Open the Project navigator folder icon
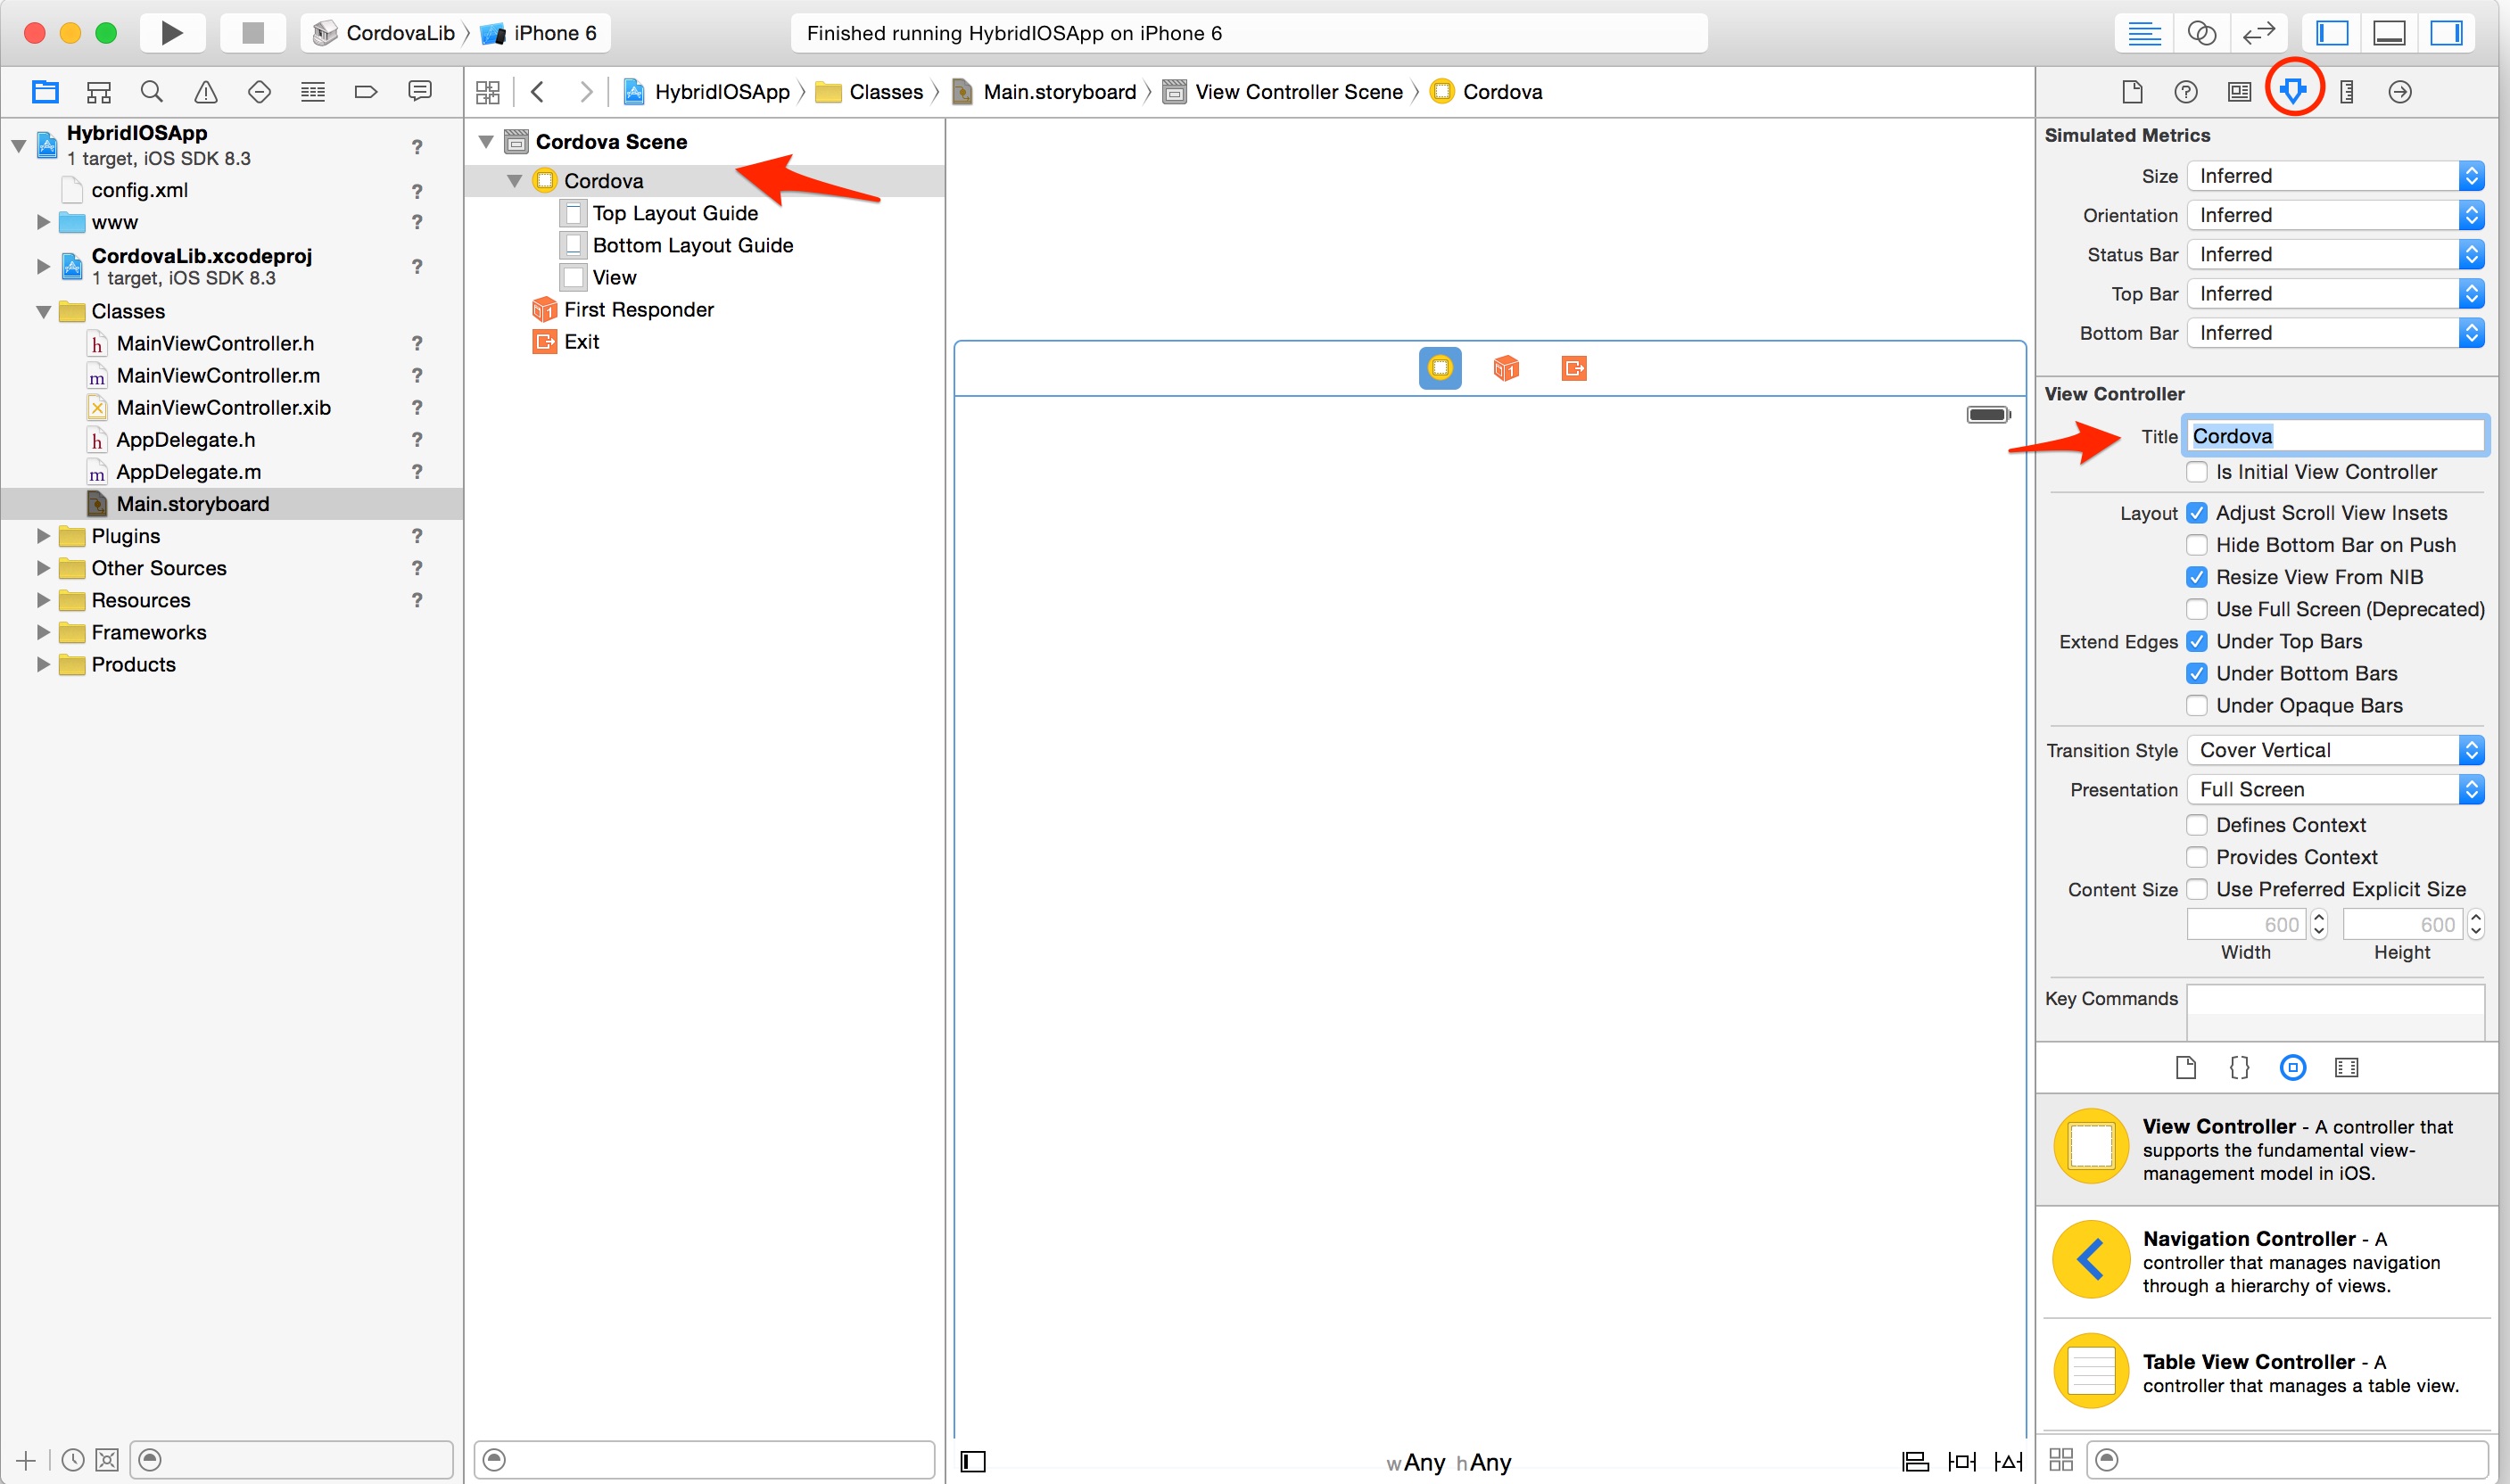Screen dimensions: 2510x1484 click(45, 92)
